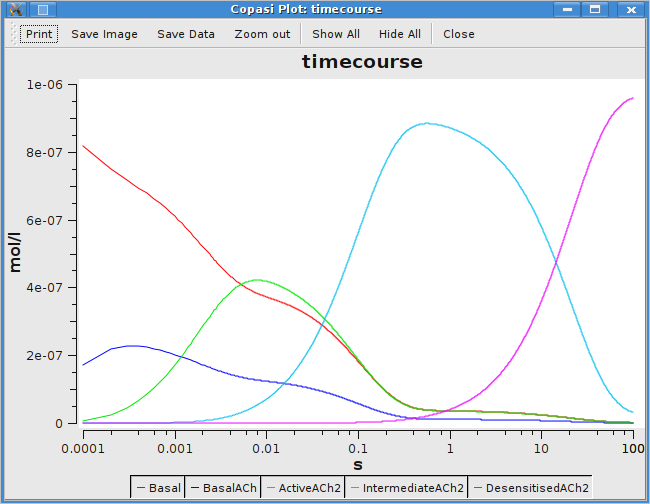Click the peak of the cyan IntermediateACh2 curve

(427, 123)
